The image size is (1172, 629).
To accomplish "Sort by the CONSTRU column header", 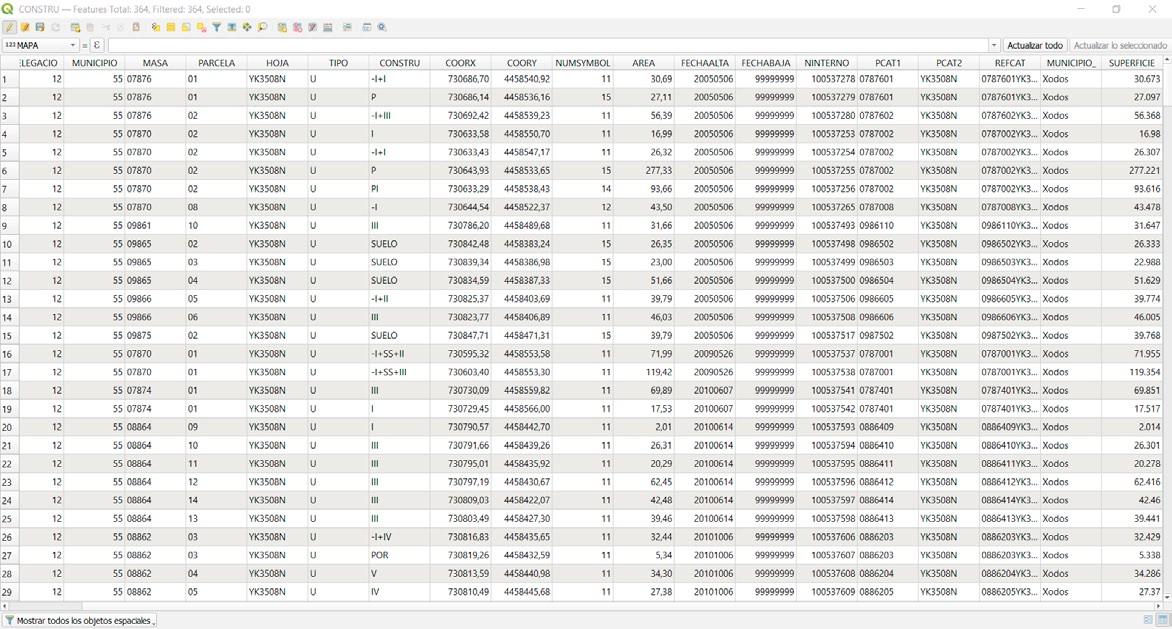I will click(x=399, y=63).
